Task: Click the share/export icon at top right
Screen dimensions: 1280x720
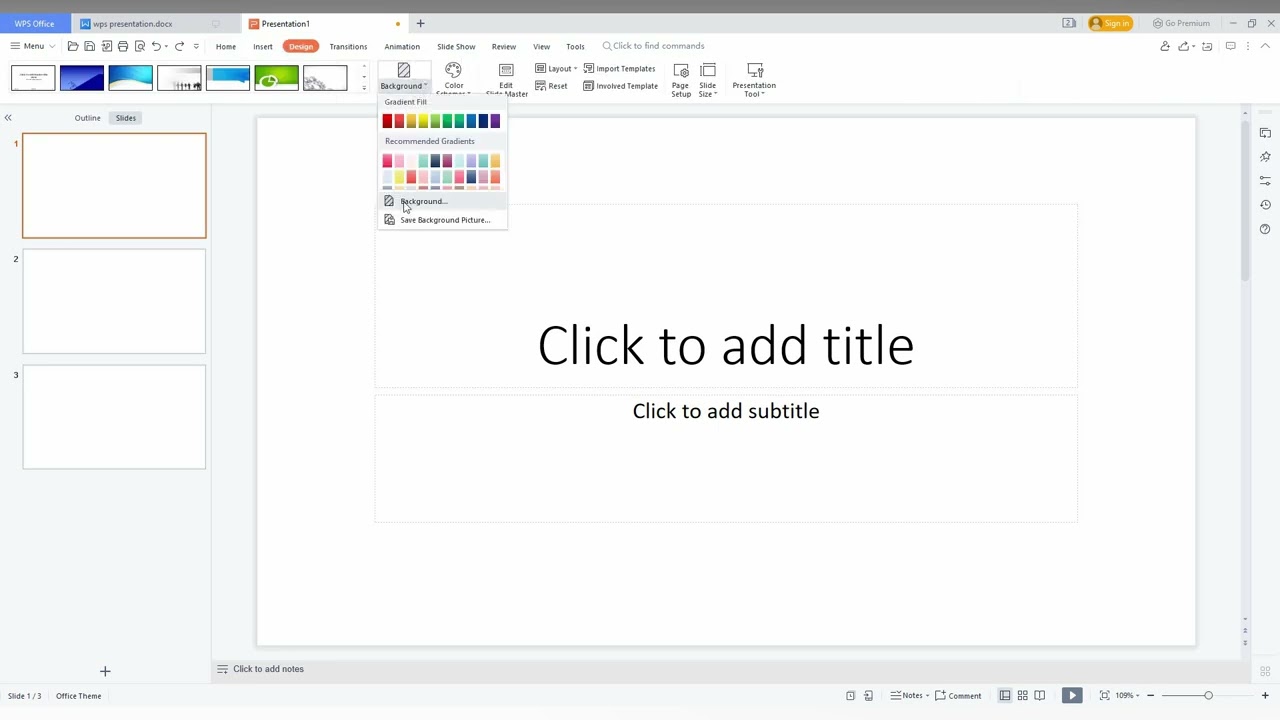Action: point(1184,46)
